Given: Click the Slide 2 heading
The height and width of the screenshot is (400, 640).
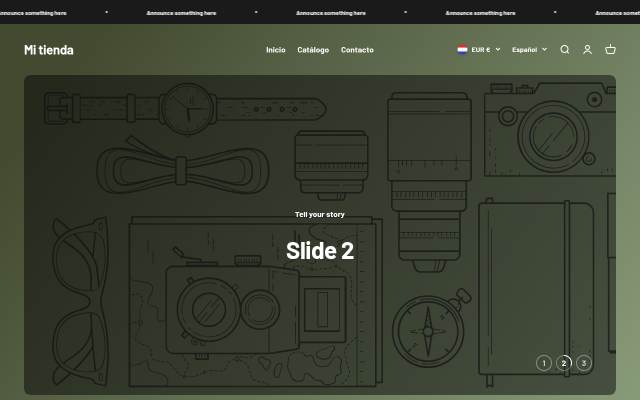Looking at the screenshot, I should 320,250.
